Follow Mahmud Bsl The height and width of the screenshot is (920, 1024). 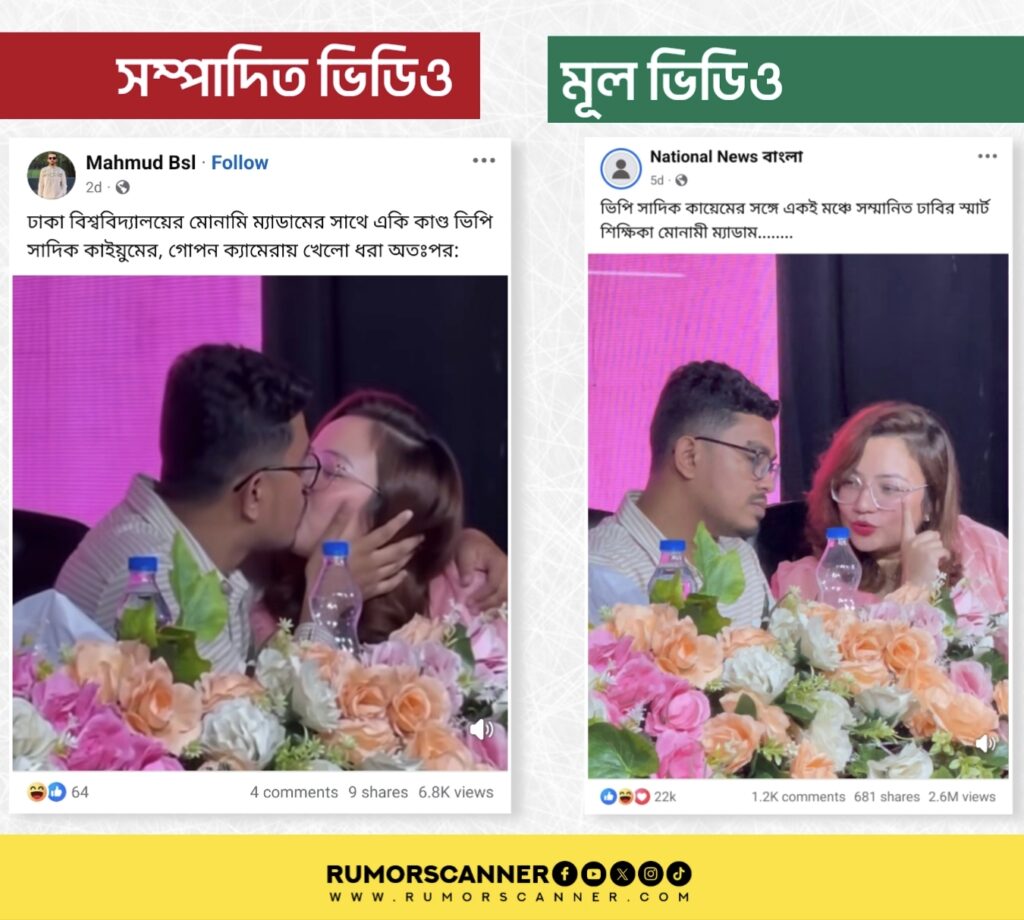pyautogui.click(x=240, y=163)
